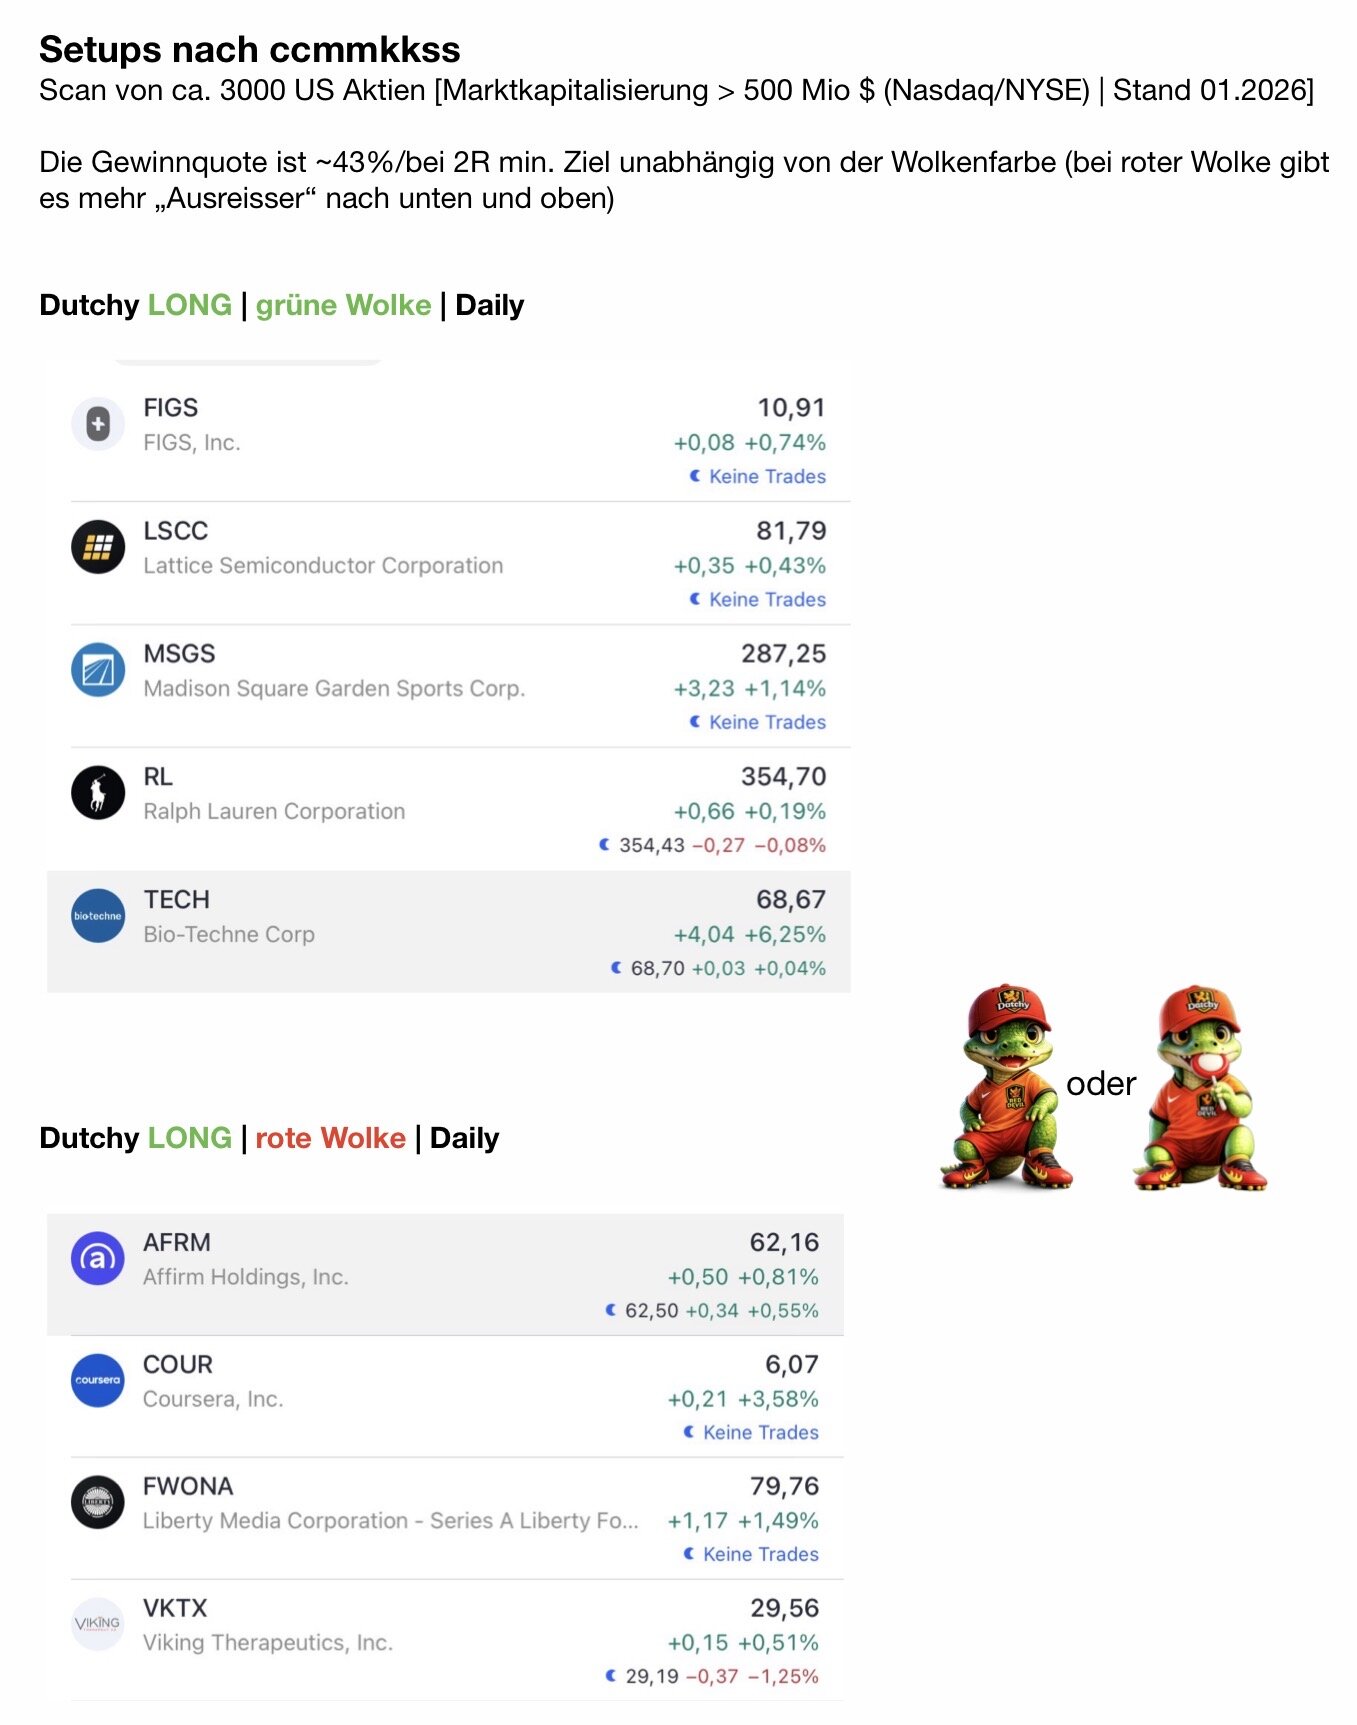
Task: Open the LSCC ticker symbol
Action: 176,531
